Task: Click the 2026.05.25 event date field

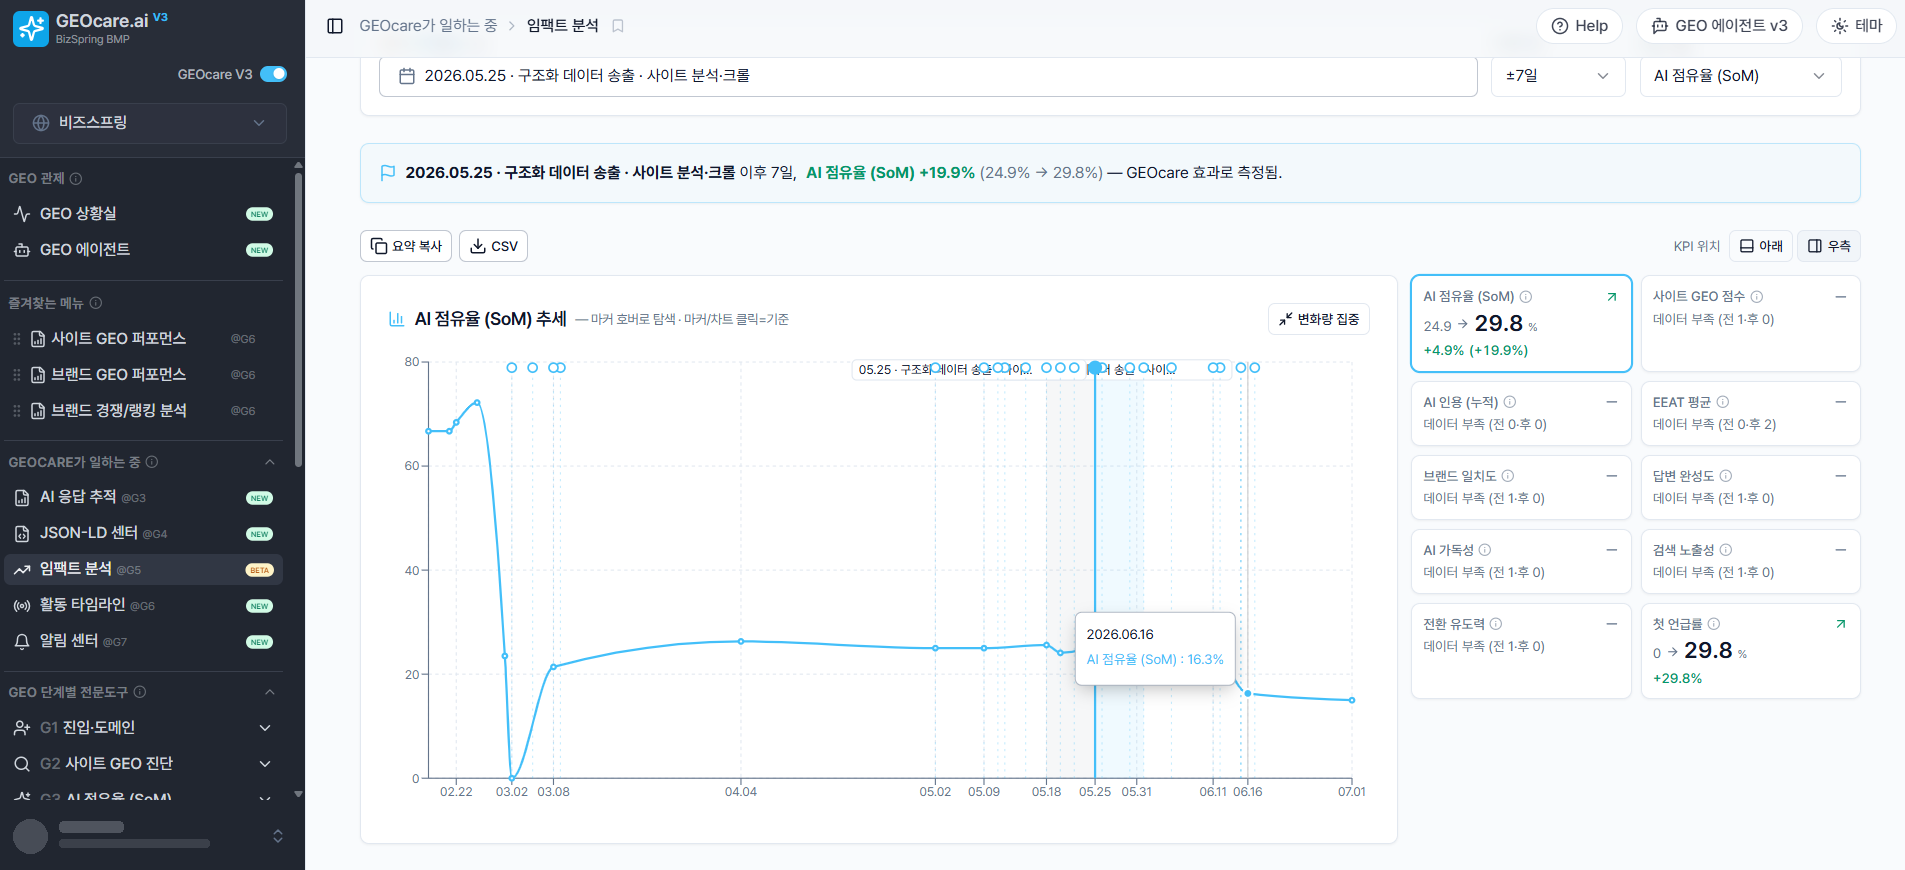Action: coord(928,76)
